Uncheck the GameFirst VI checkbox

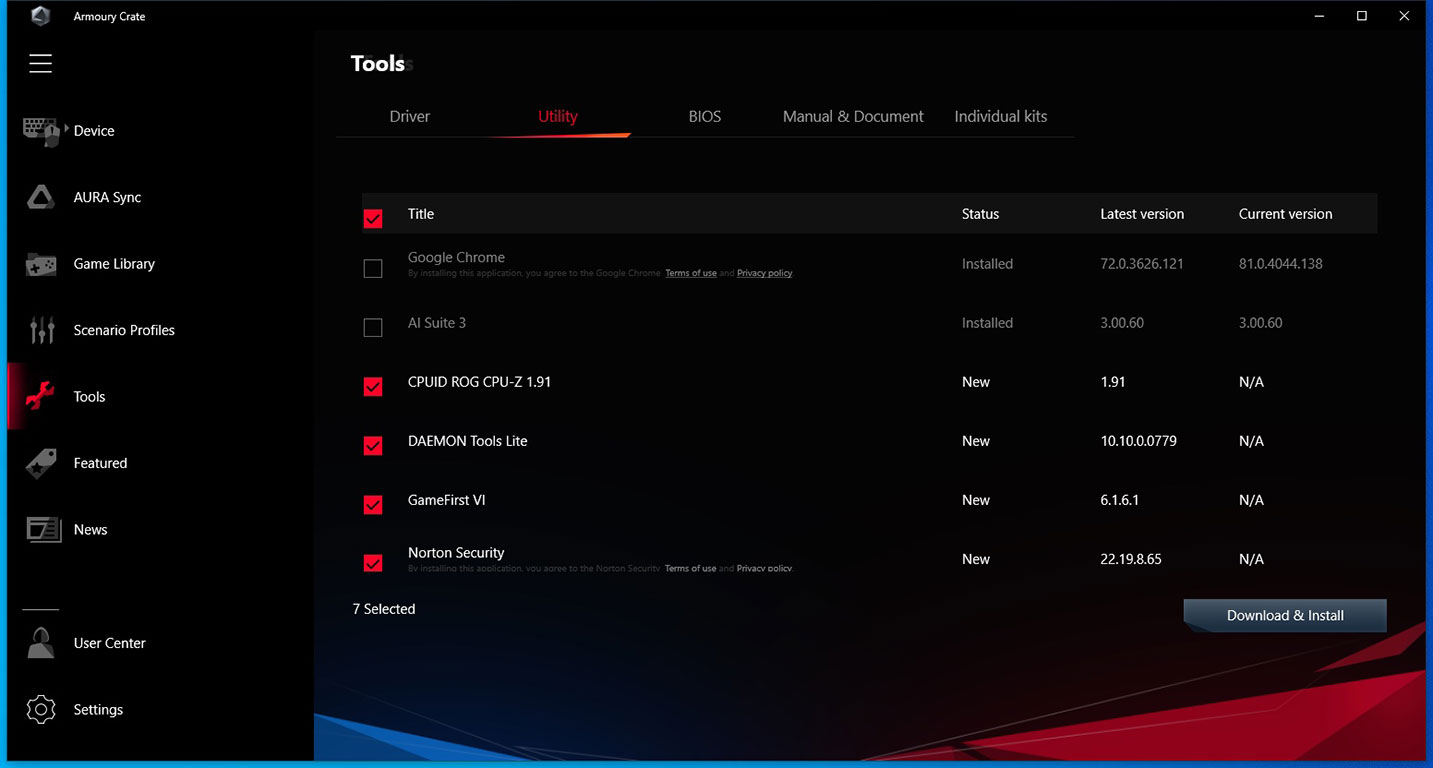click(373, 504)
